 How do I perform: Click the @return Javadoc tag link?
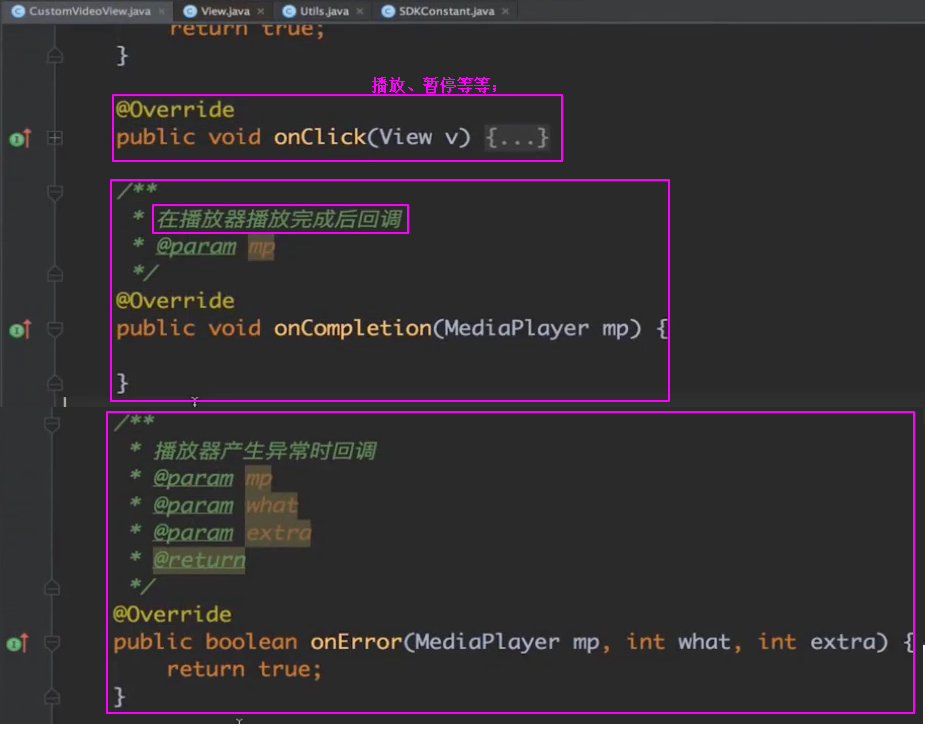pyautogui.click(x=199, y=560)
